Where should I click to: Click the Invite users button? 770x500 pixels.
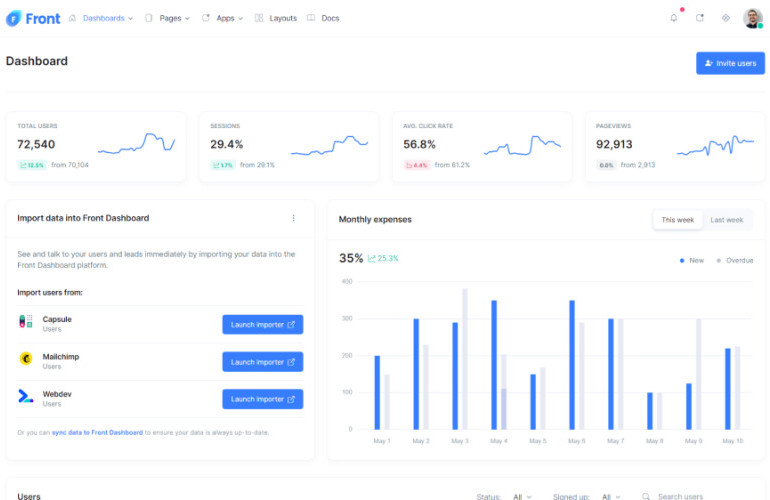(730, 63)
